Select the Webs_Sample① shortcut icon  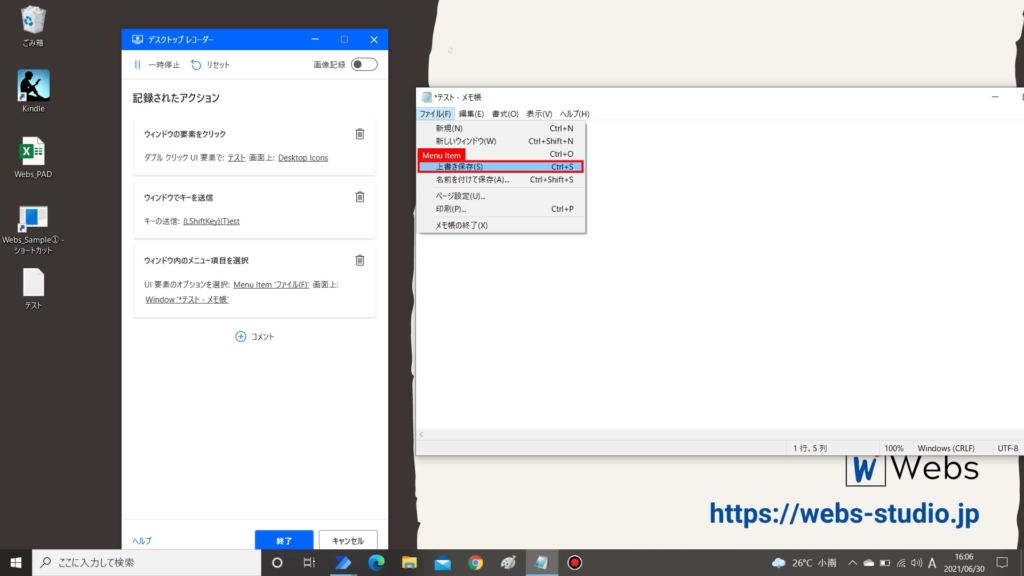pos(33,229)
